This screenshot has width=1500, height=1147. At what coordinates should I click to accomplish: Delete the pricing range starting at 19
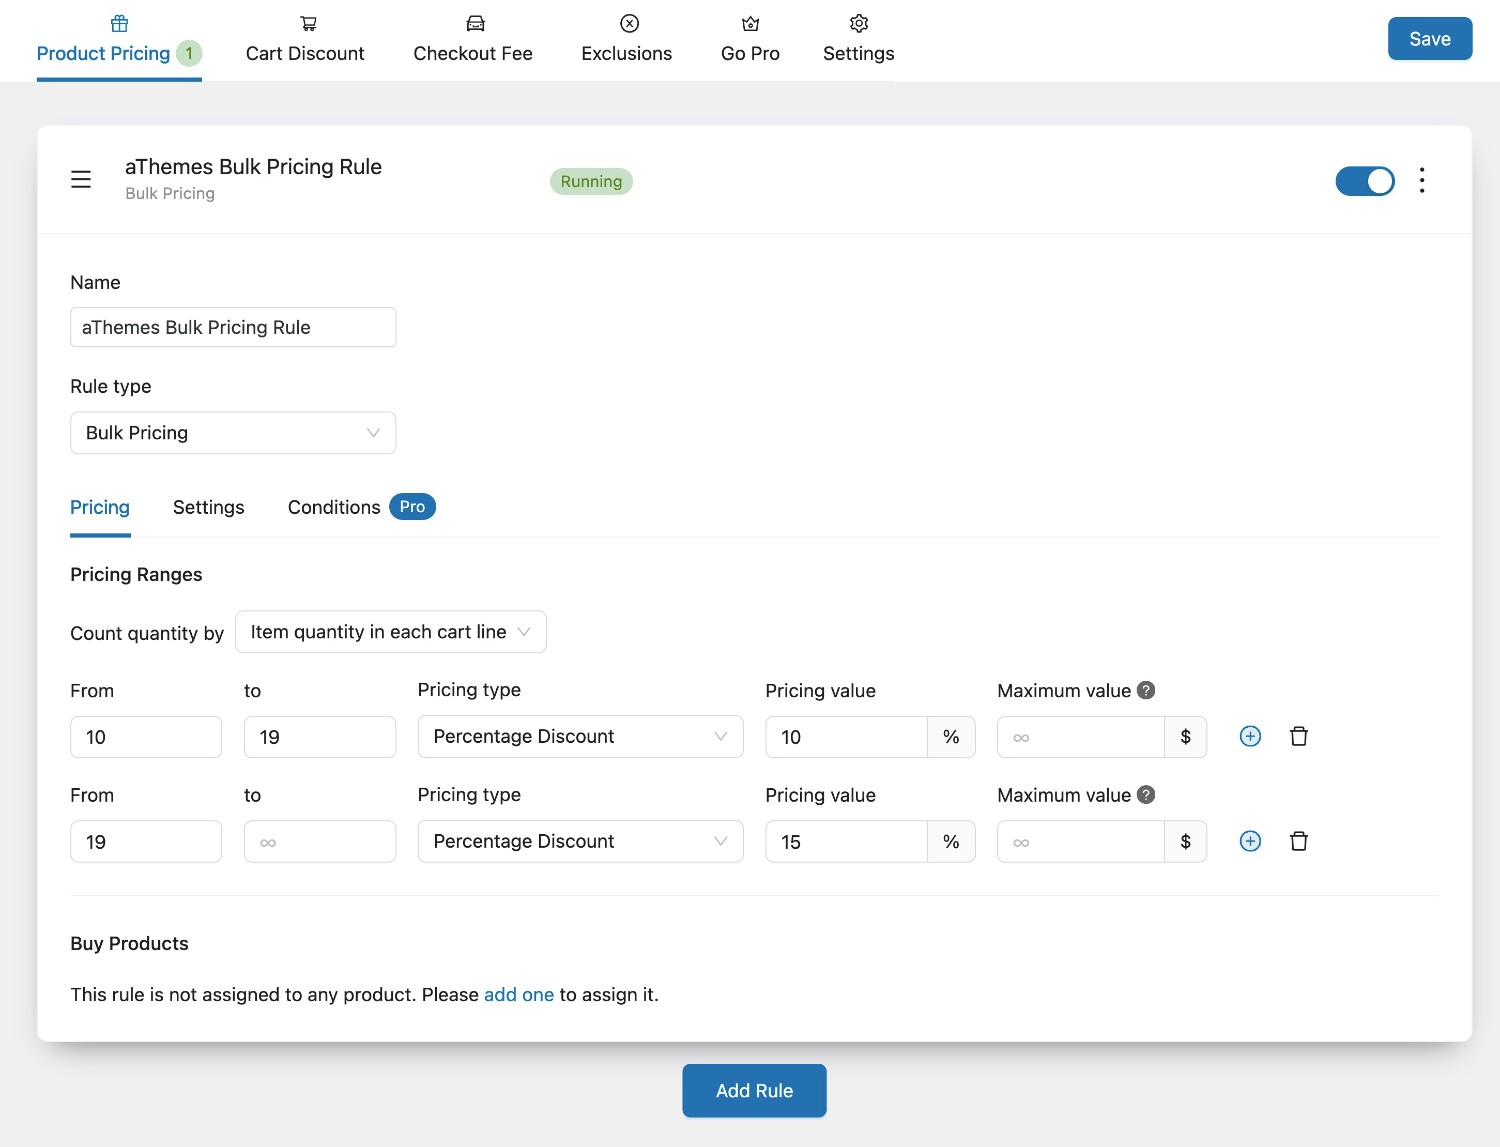pyautogui.click(x=1298, y=841)
